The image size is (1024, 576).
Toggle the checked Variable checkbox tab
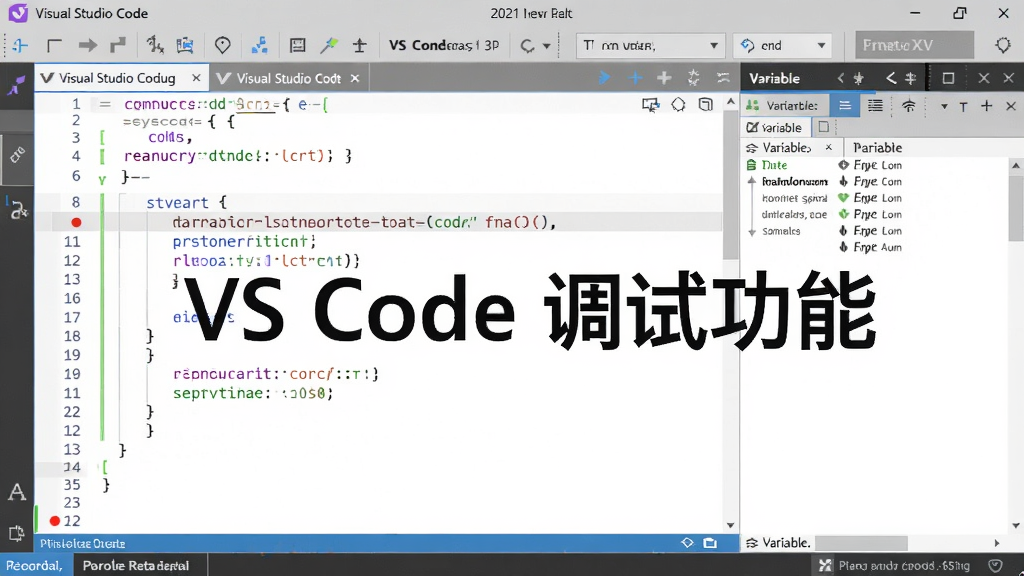tap(775, 127)
